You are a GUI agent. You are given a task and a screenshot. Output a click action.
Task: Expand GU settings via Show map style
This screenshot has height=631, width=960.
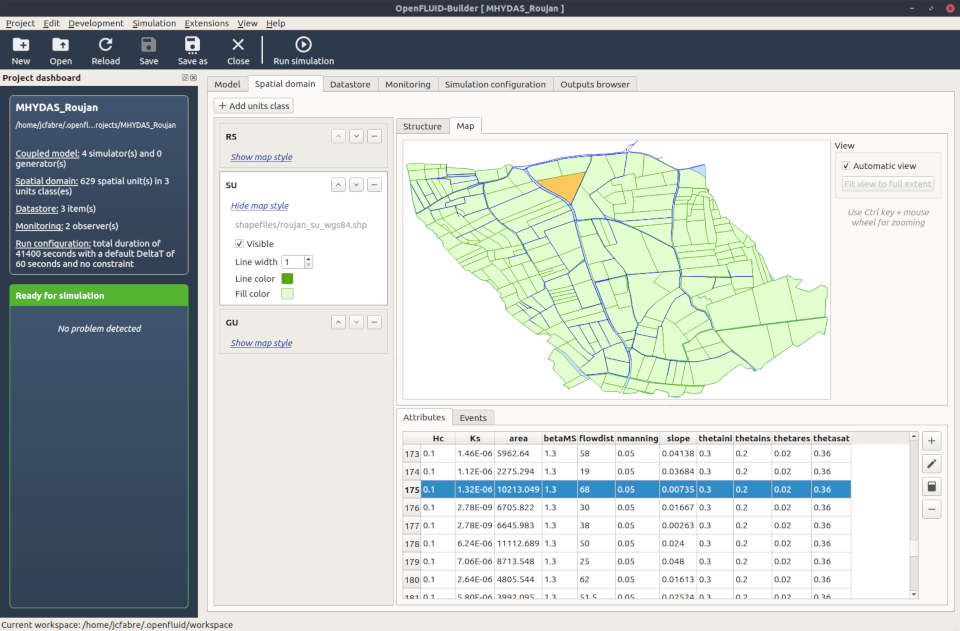(x=261, y=343)
